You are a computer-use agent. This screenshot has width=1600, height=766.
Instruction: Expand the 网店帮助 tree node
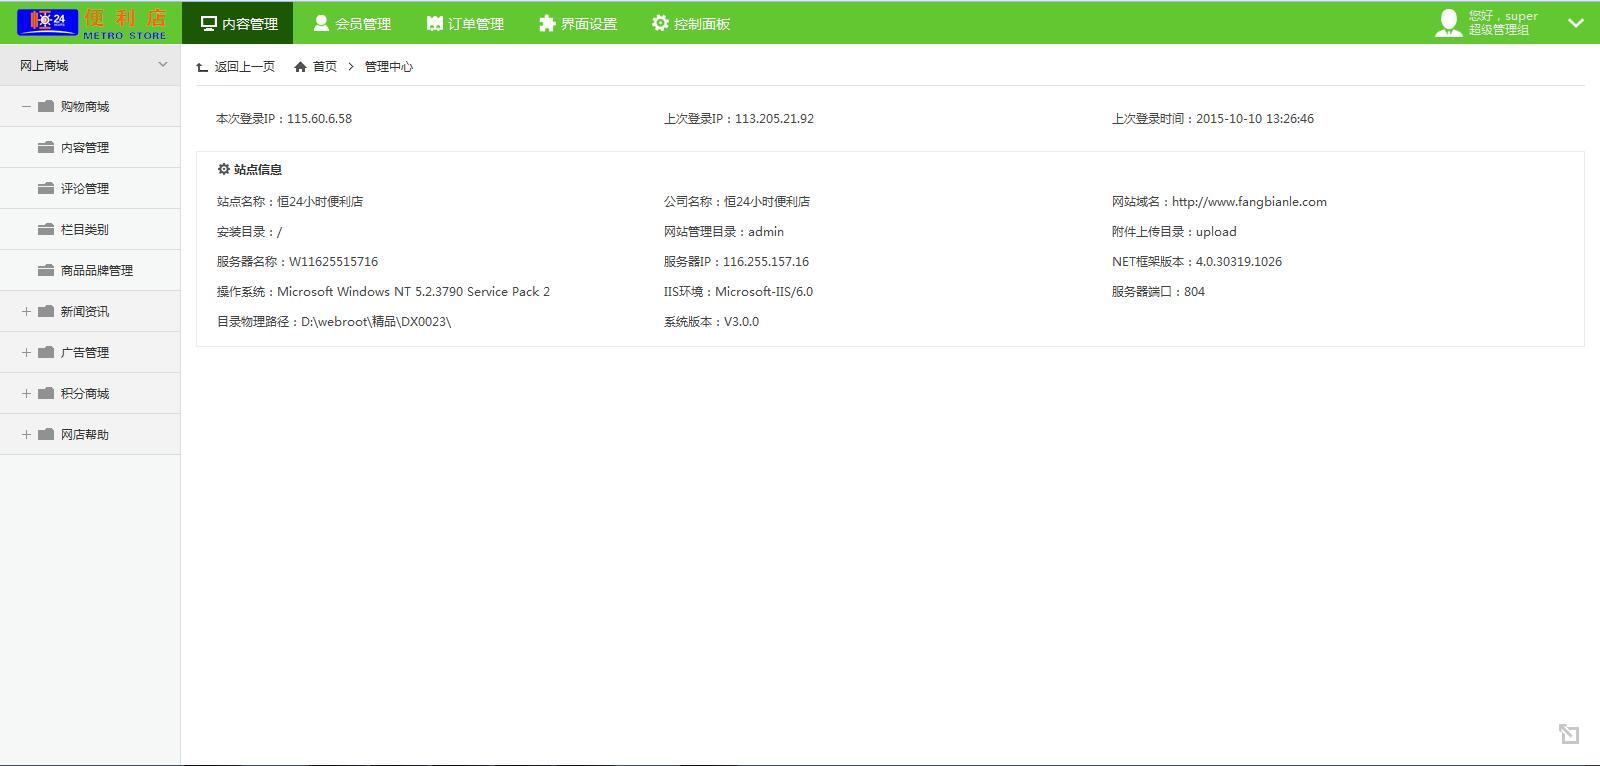26,434
